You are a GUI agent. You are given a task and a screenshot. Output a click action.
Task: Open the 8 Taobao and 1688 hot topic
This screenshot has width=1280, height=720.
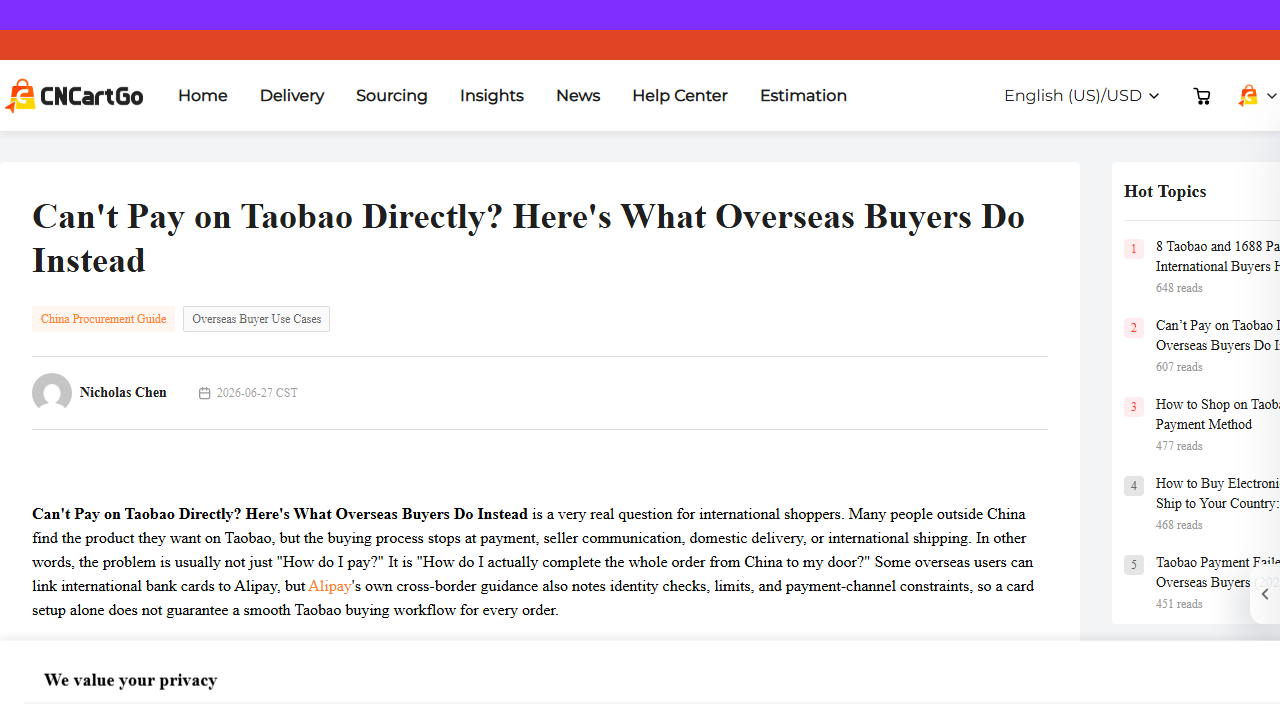[x=1218, y=256]
